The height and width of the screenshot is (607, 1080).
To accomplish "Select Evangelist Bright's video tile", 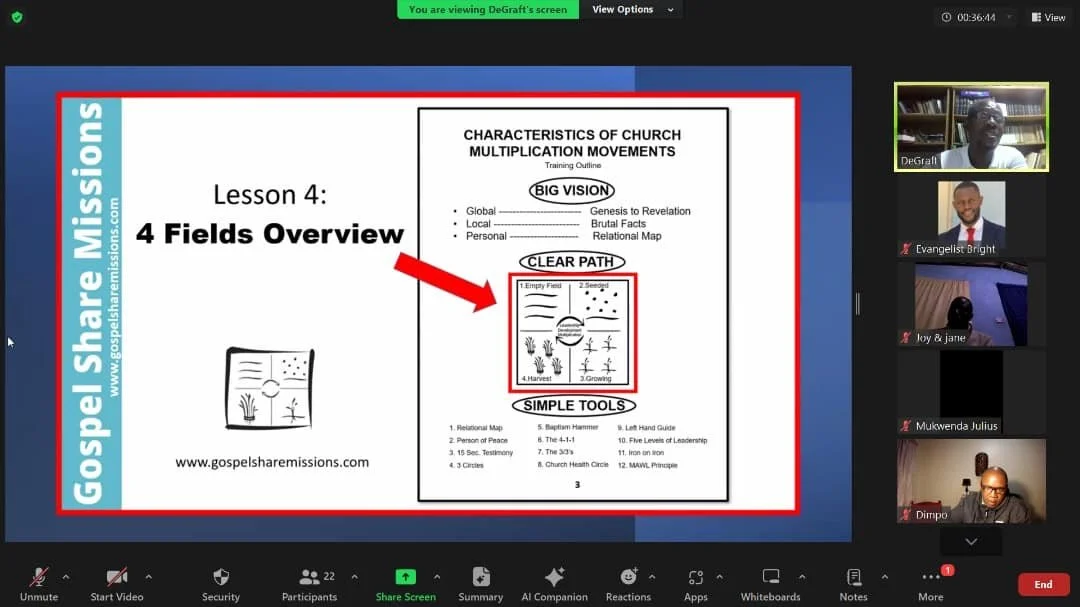I will click(x=971, y=216).
